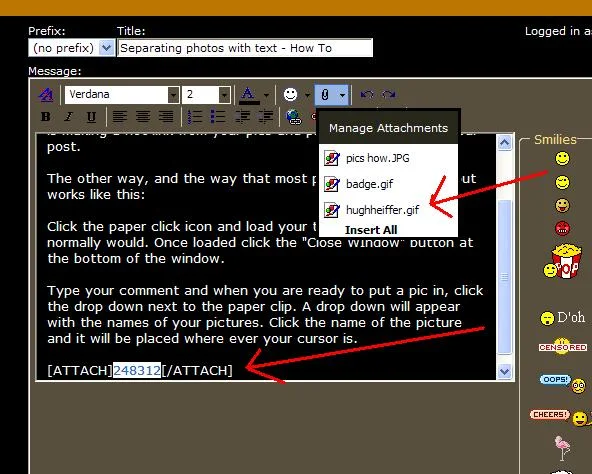Center align the text
The height and width of the screenshot is (474, 592).
[143, 117]
